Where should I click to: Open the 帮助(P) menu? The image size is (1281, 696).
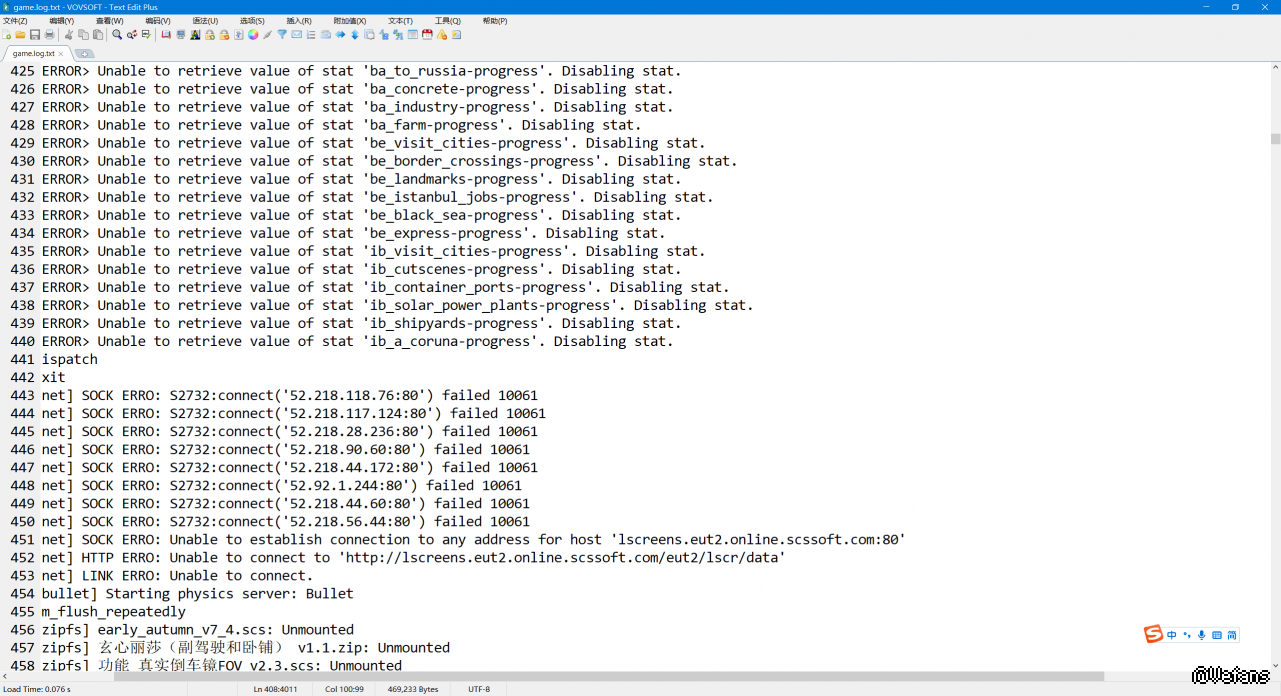click(x=495, y=21)
